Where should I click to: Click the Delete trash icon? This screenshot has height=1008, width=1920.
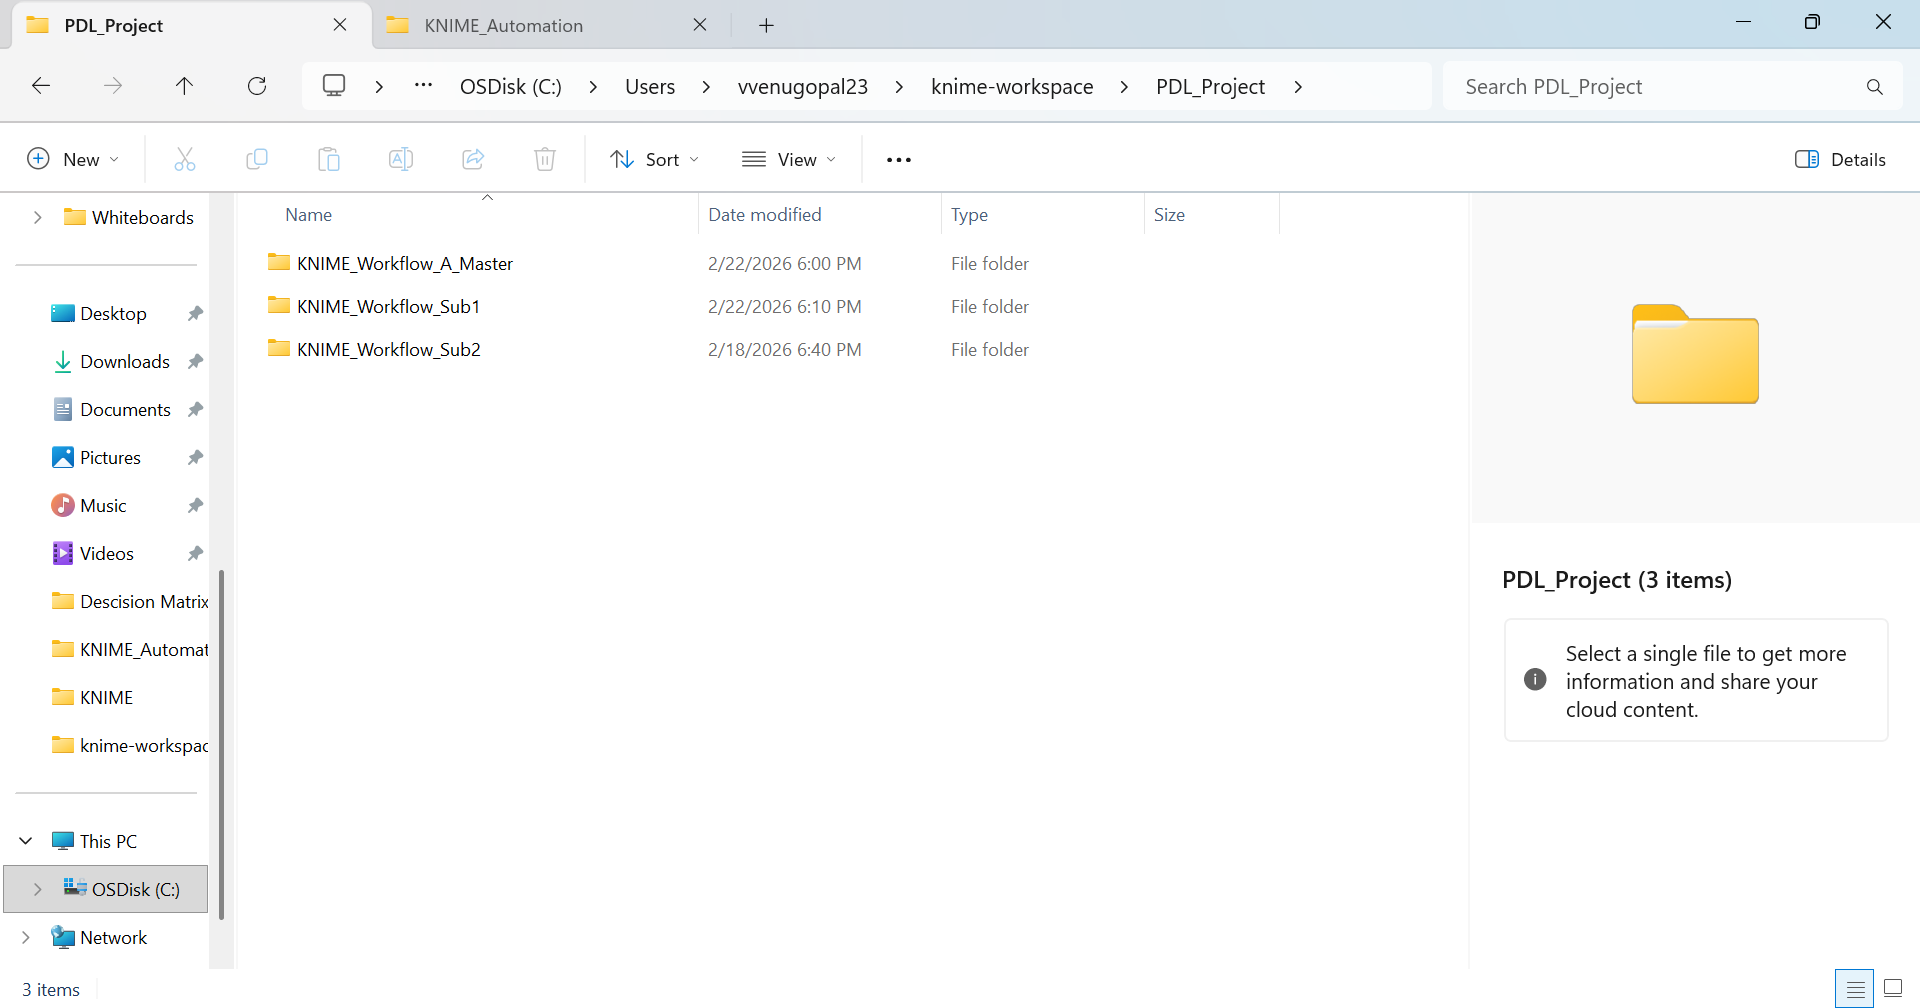545,159
